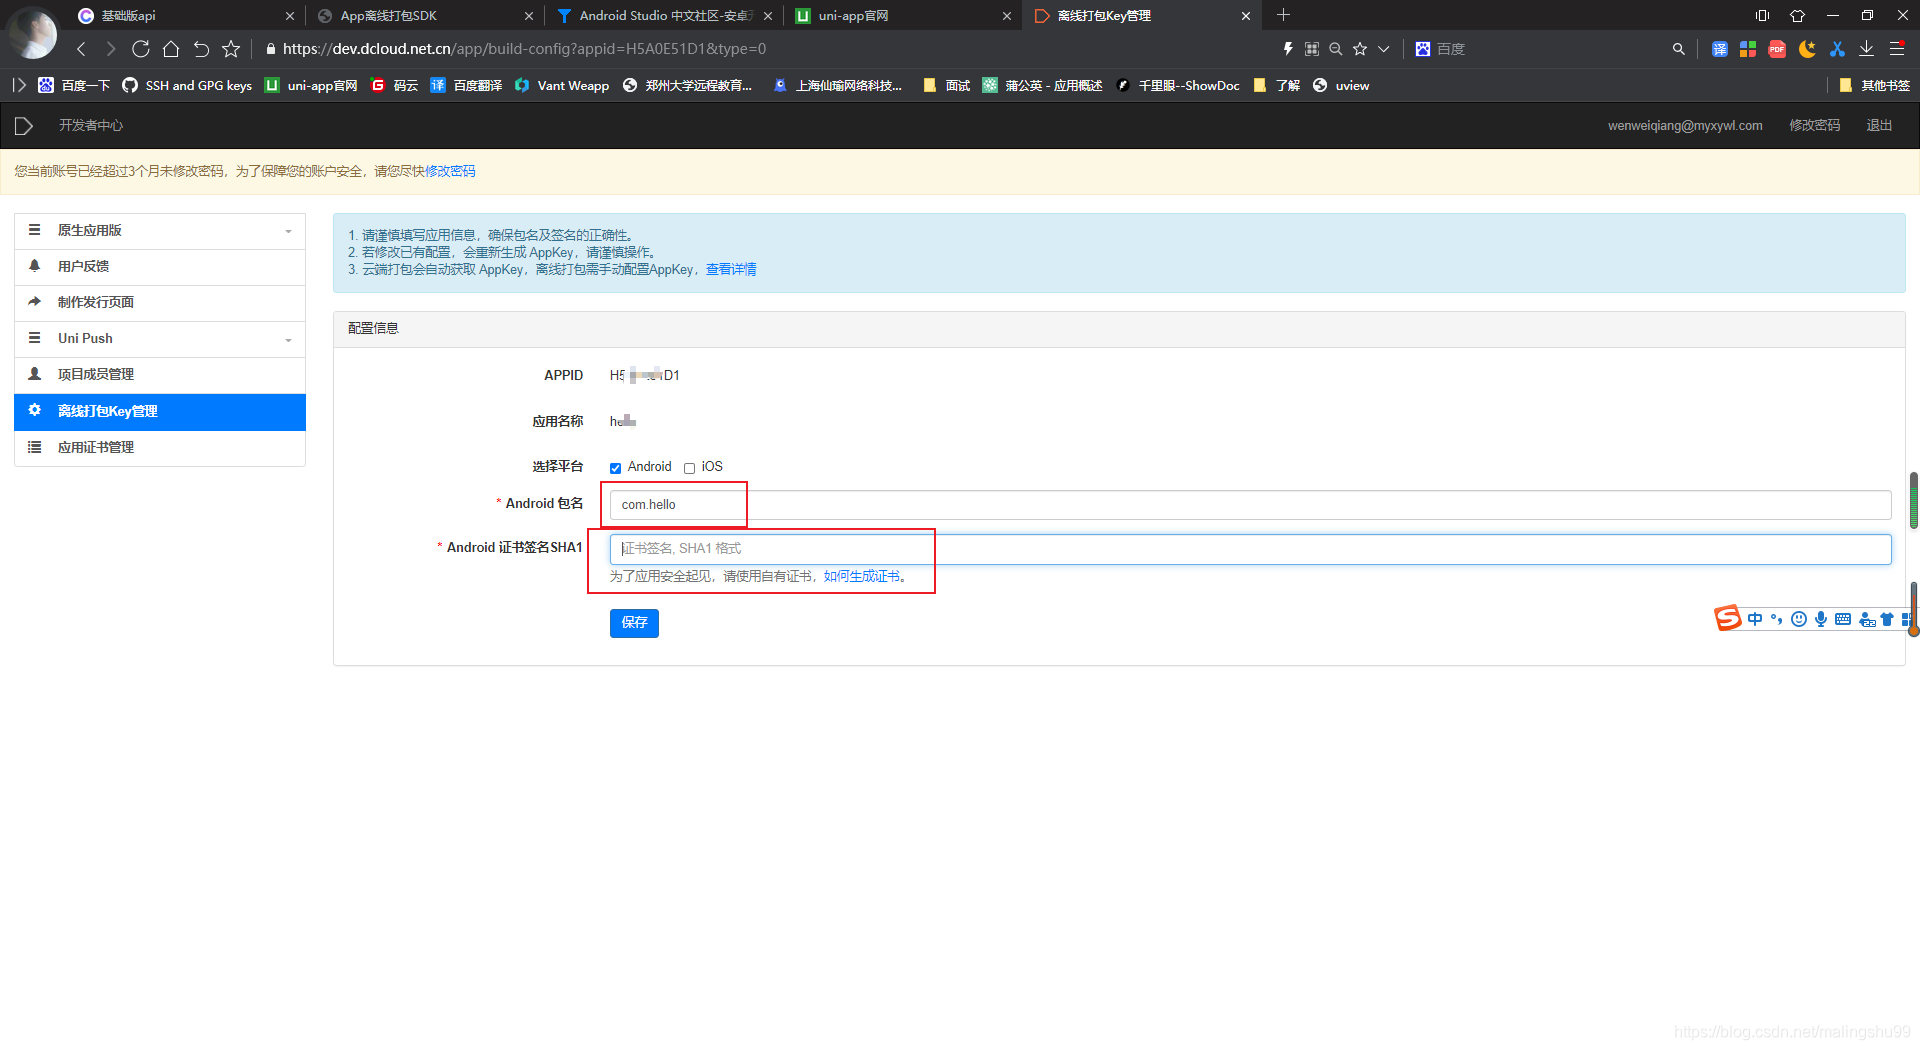Click 修改密码 in the top header
1920x1050 pixels.
click(1814, 126)
